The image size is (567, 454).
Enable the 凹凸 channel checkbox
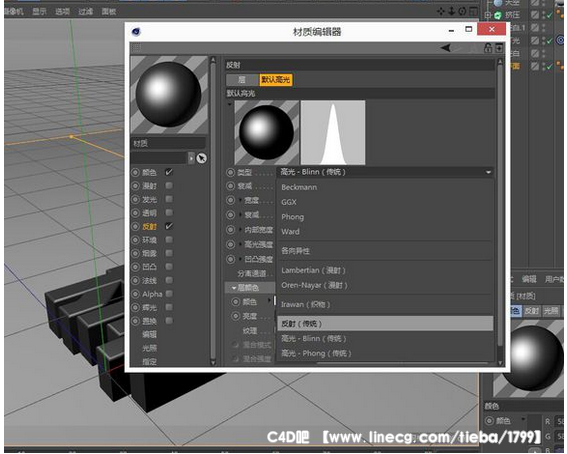point(169,266)
